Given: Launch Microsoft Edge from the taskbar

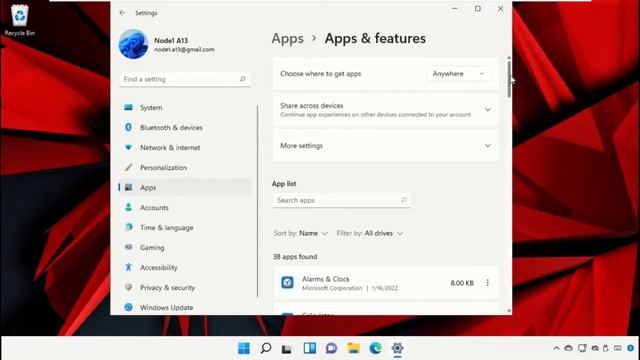Looking at the screenshot, I should pos(376,348).
